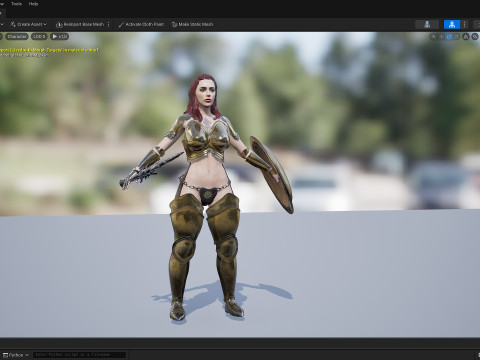
Task: Select the blue Skeletal Mesh mode icon
Action: [452, 24]
